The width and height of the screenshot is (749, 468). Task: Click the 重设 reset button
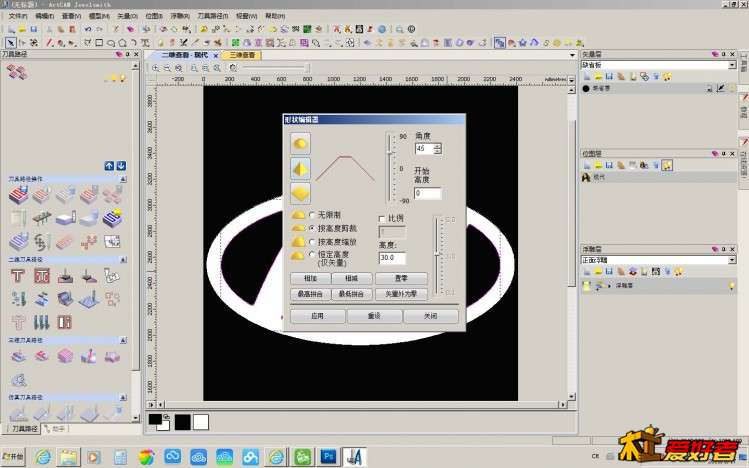(374, 316)
